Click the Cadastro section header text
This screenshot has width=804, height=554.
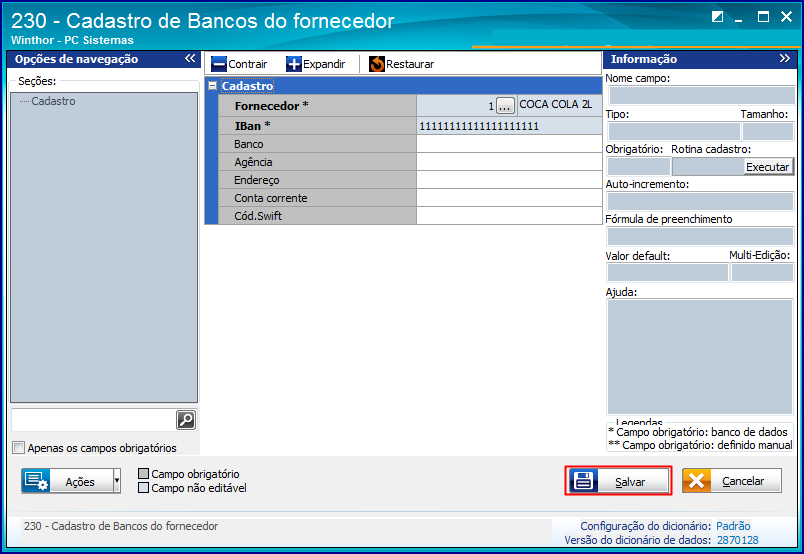pos(247,86)
